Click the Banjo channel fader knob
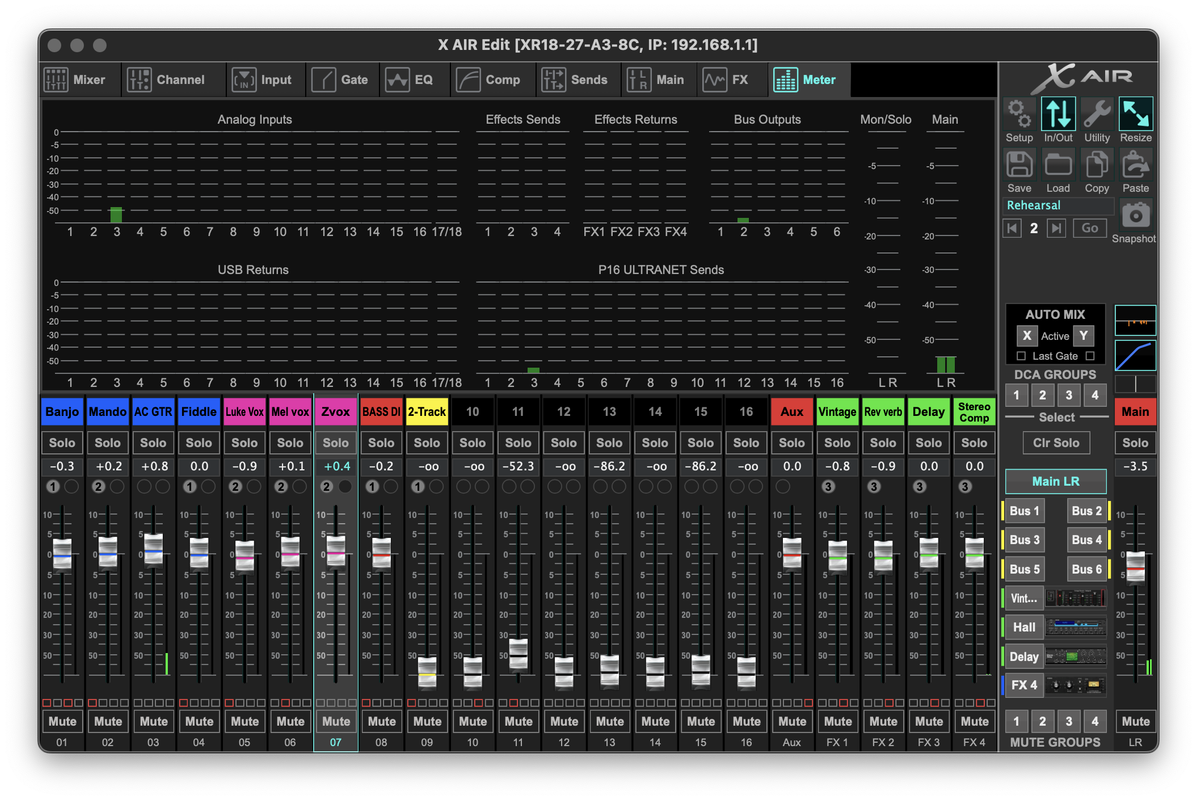 [x=62, y=554]
